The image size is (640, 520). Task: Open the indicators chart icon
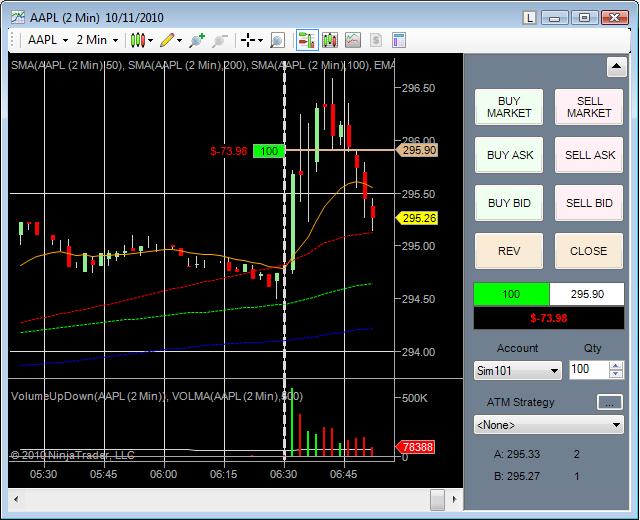[x=353, y=40]
